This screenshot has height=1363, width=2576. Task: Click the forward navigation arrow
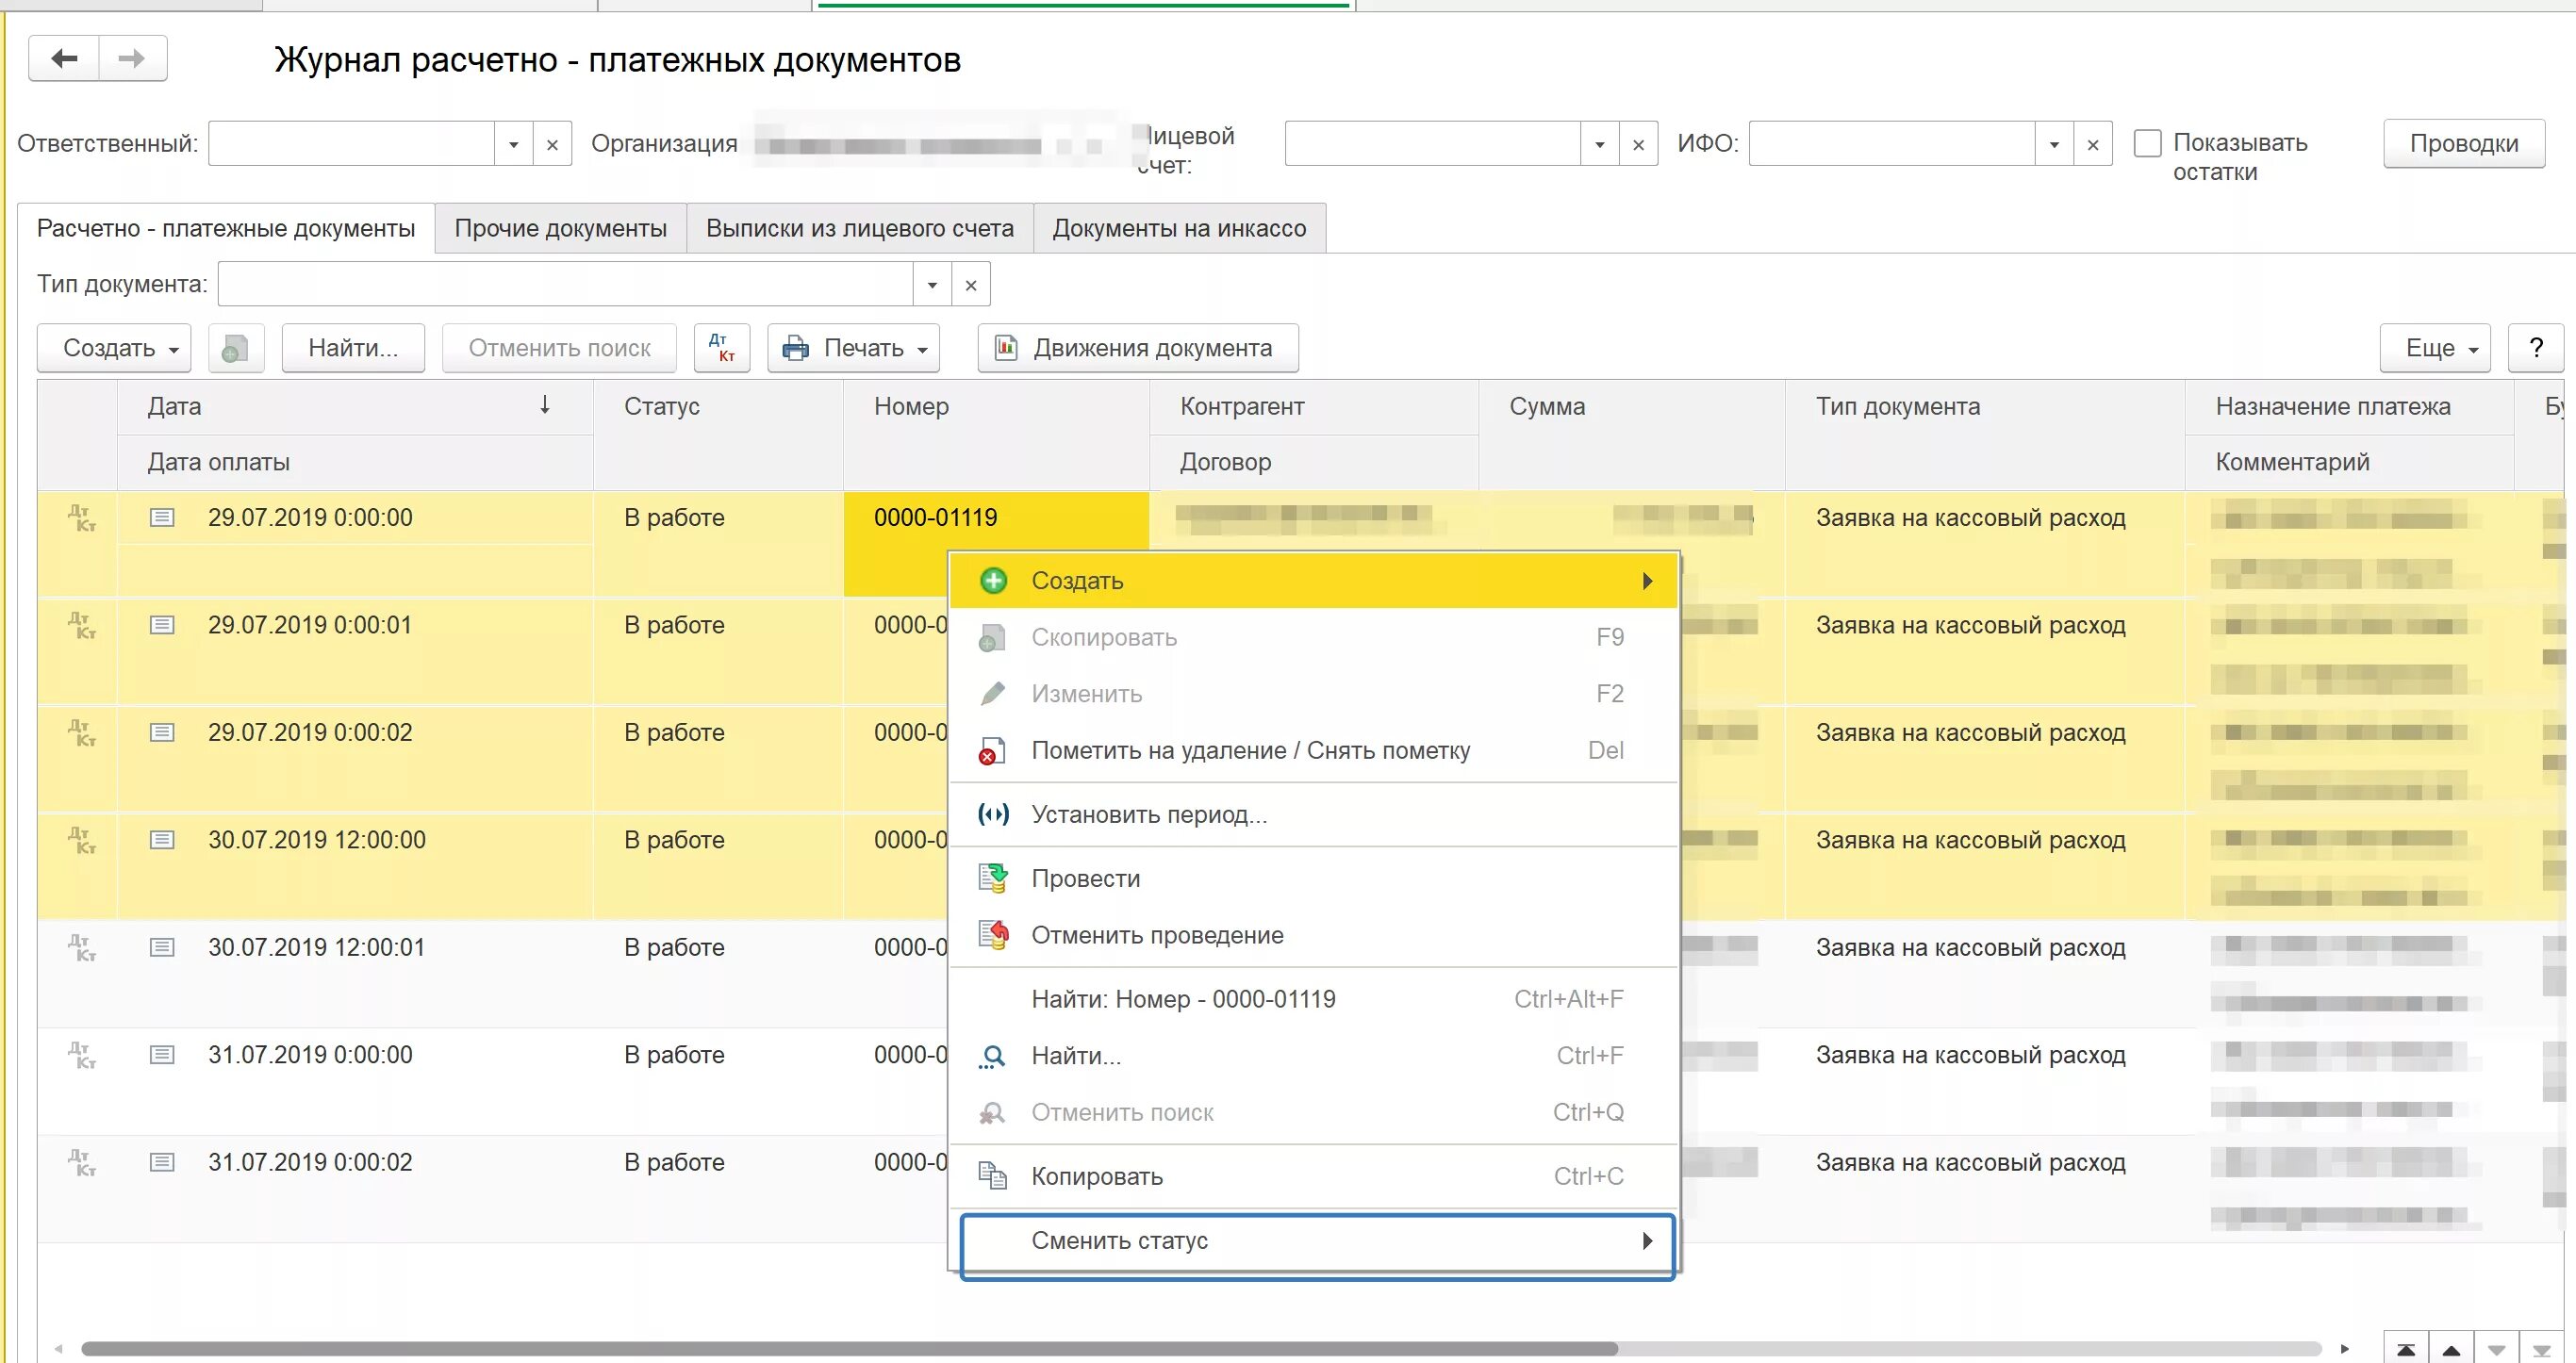(132, 58)
